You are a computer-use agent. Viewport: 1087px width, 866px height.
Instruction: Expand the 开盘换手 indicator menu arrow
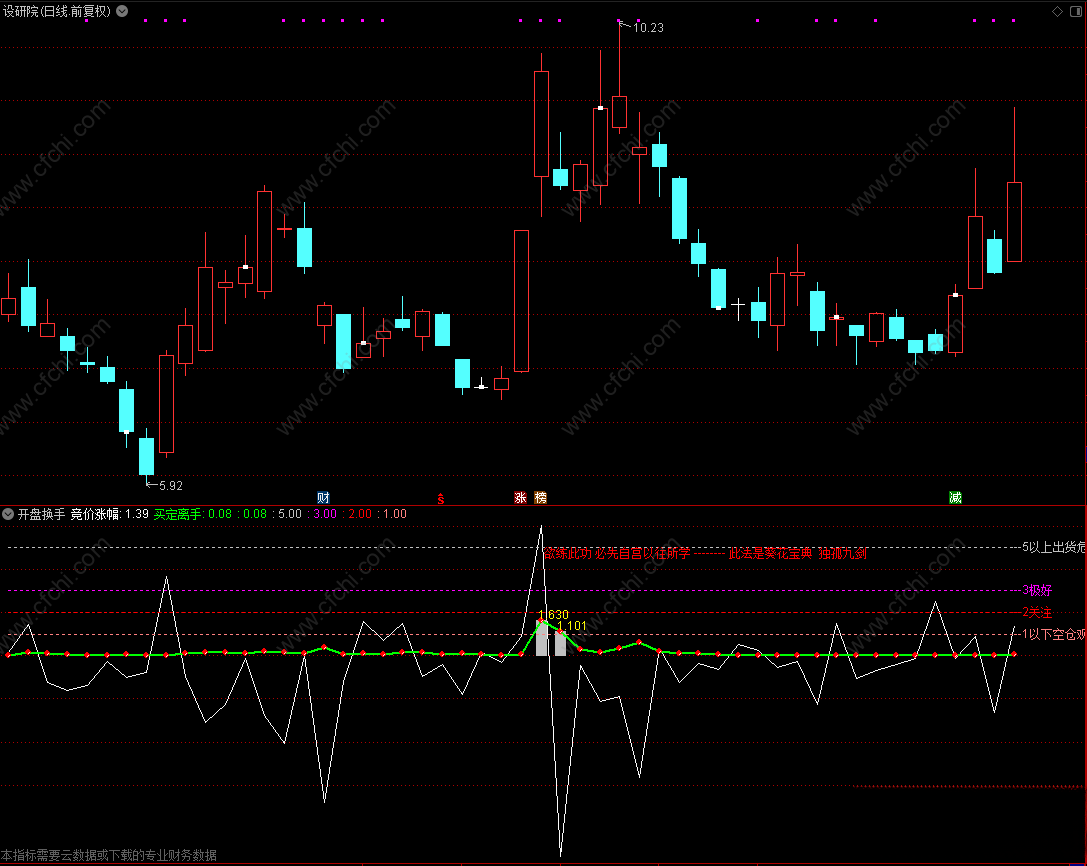(x=8, y=514)
